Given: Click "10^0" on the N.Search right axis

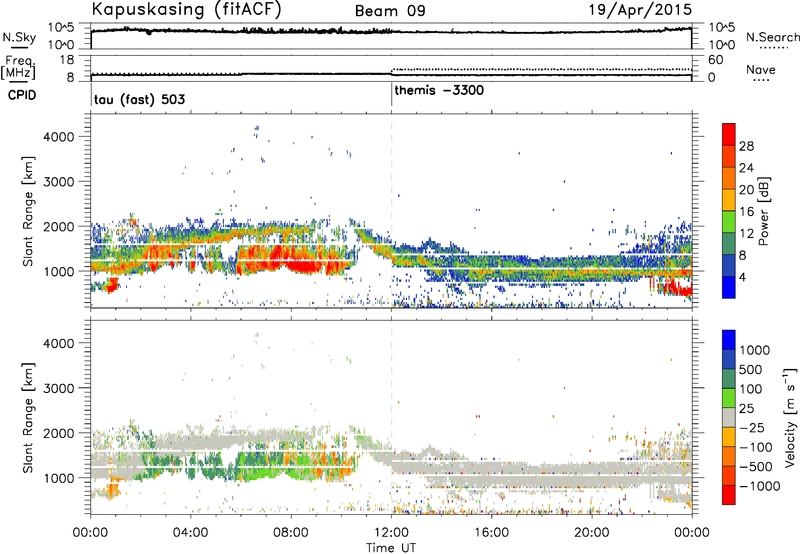Looking at the screenshot, I should point(721,45).
